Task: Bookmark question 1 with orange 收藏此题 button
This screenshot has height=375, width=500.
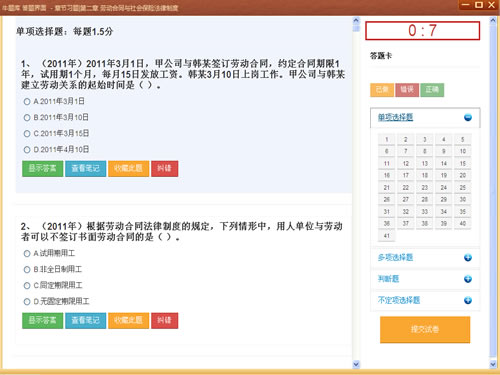Action: [x=128, y=168]
